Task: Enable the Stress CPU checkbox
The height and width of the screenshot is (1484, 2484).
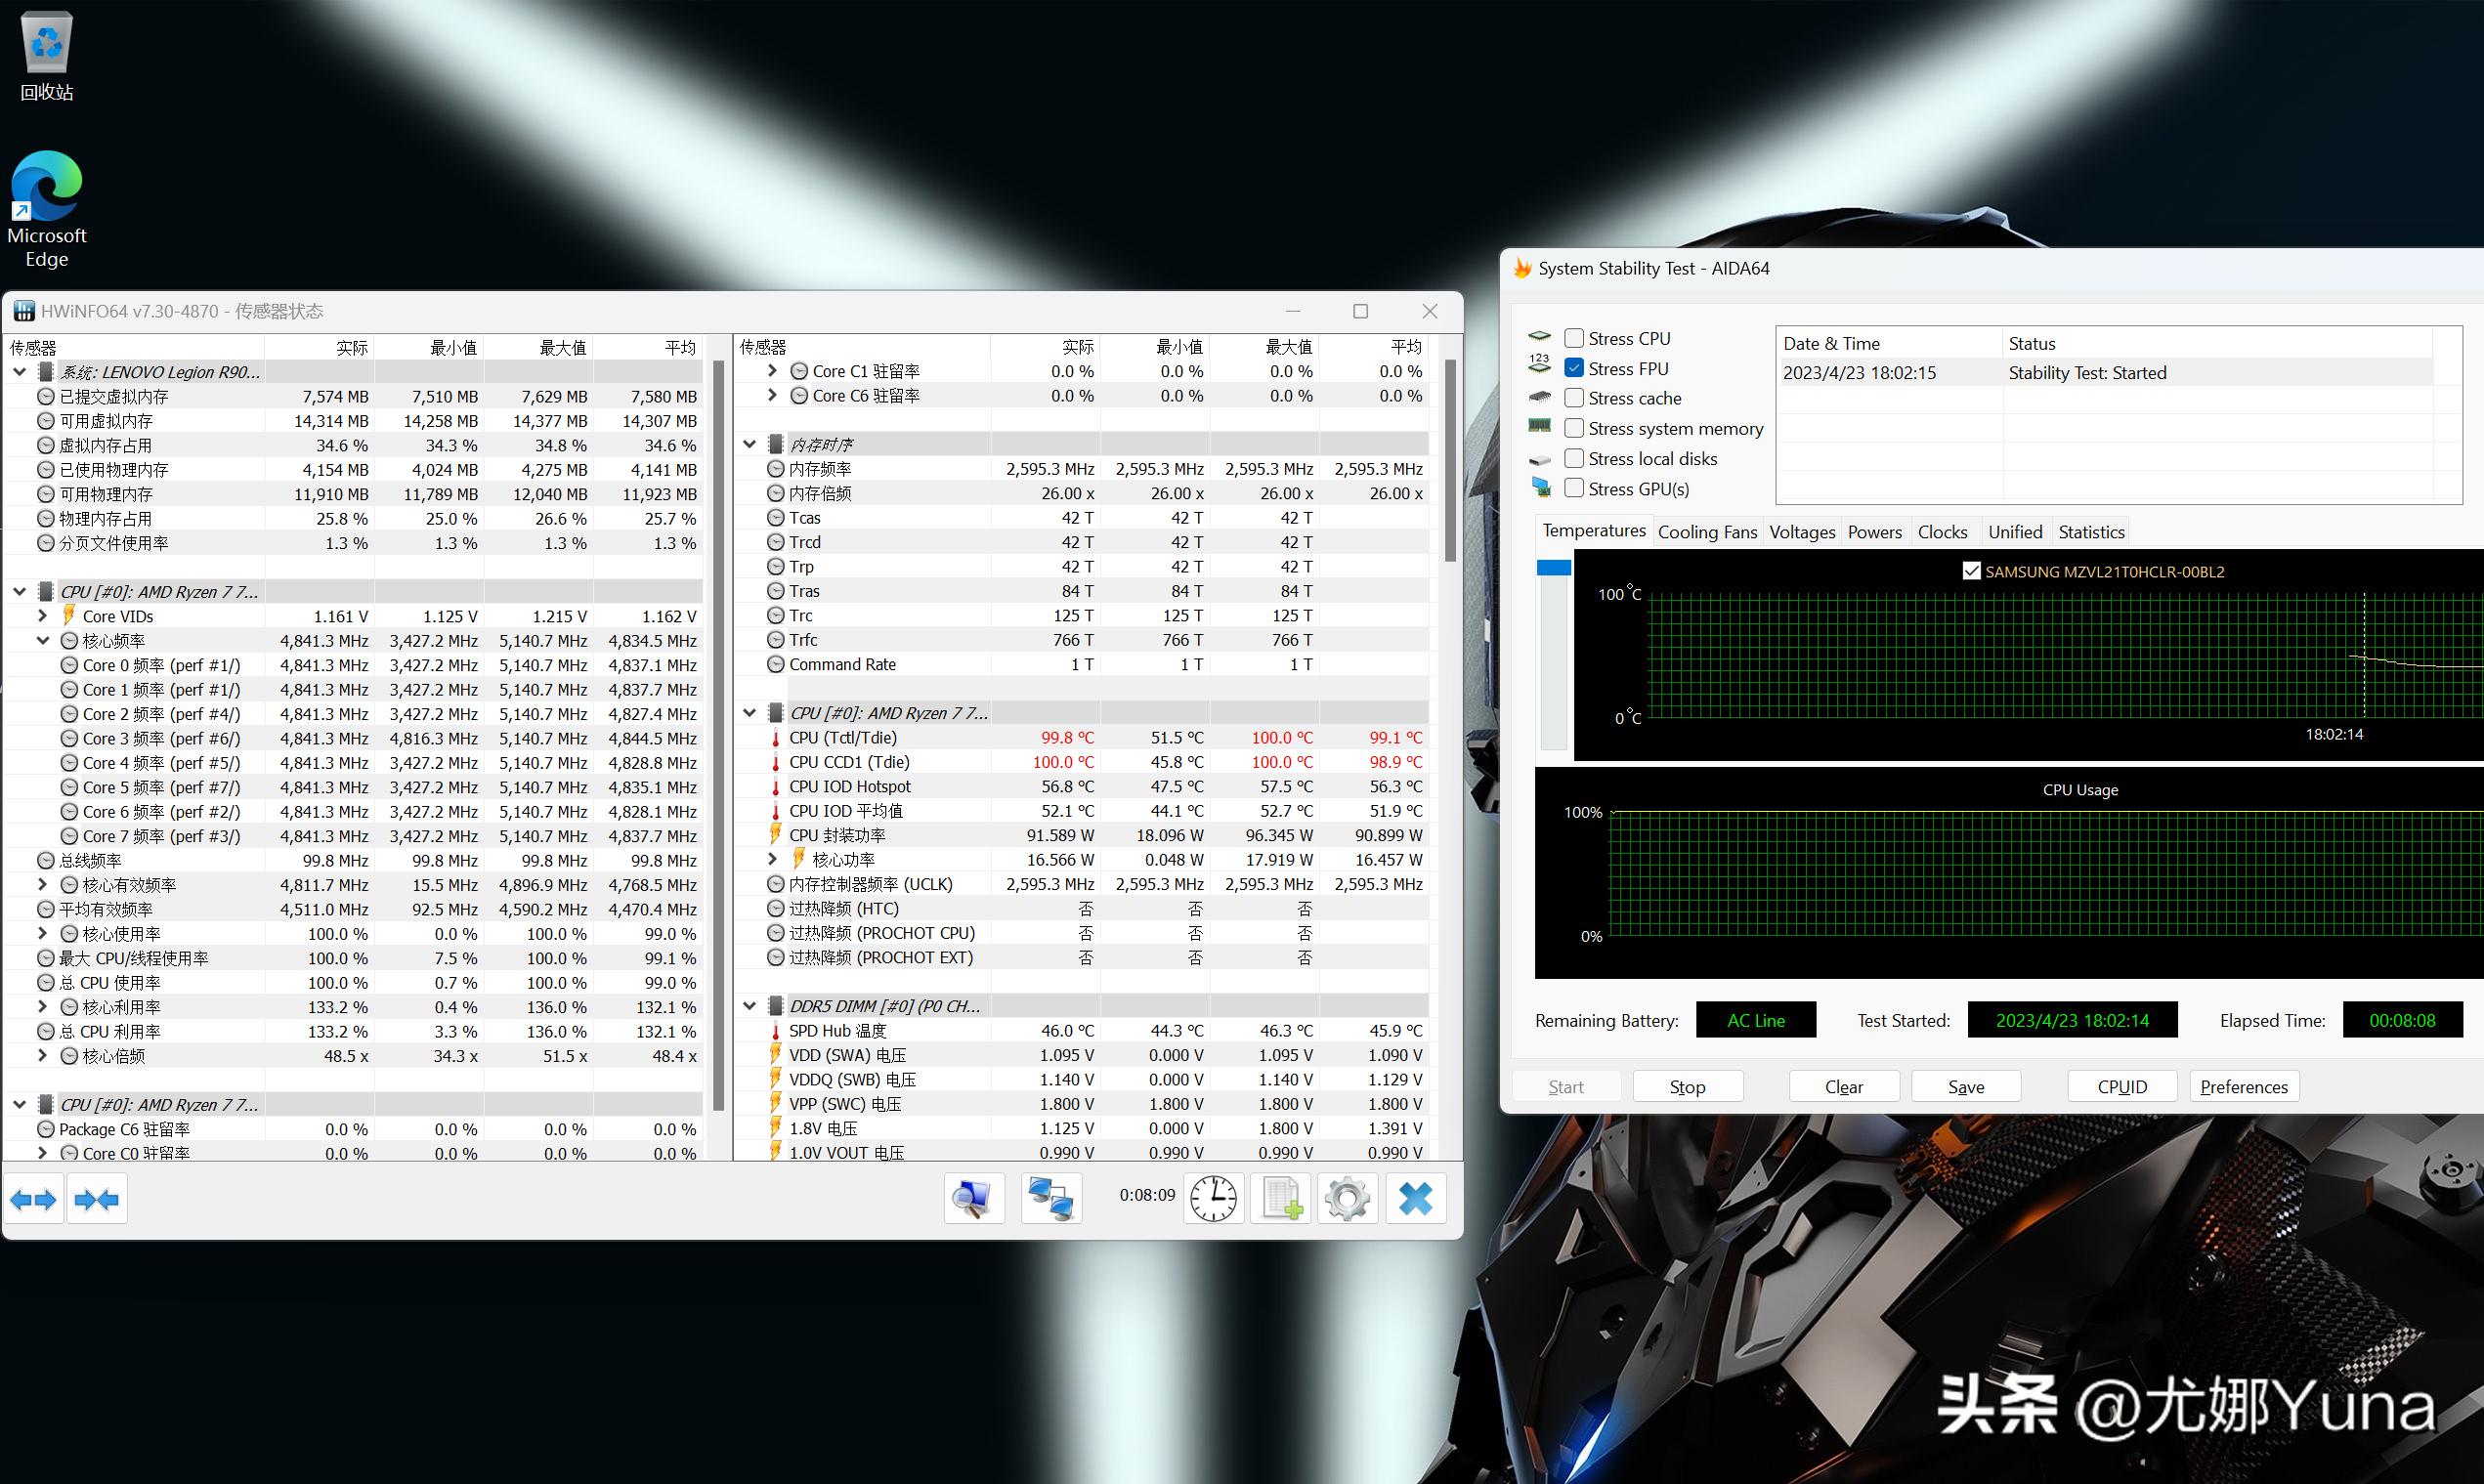Action: [x=1574, y=338]
